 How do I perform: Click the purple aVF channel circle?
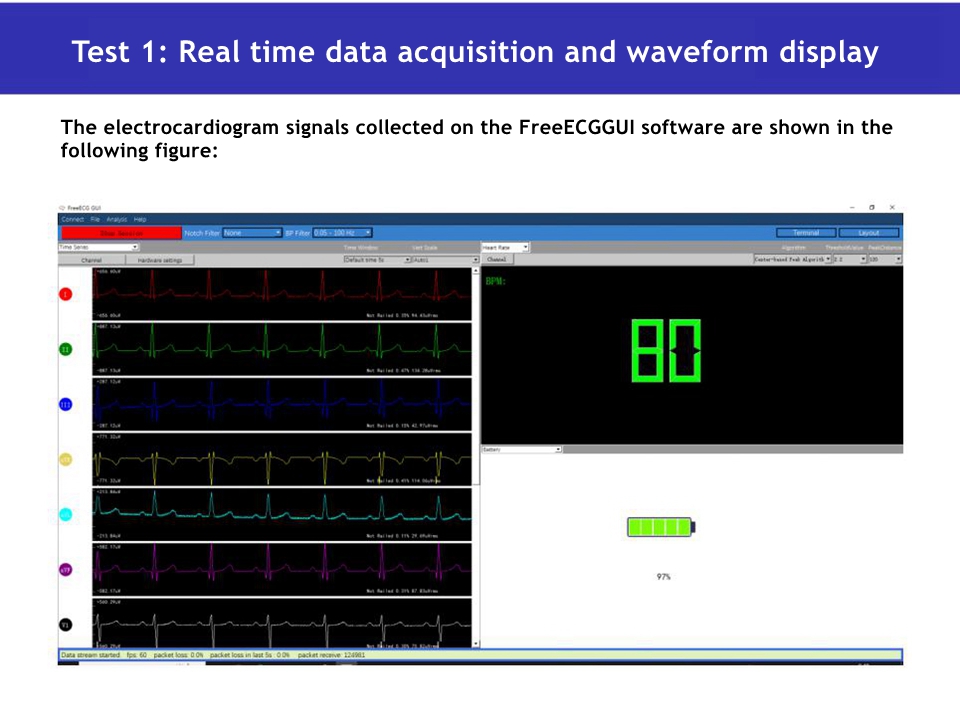point(66,569)
